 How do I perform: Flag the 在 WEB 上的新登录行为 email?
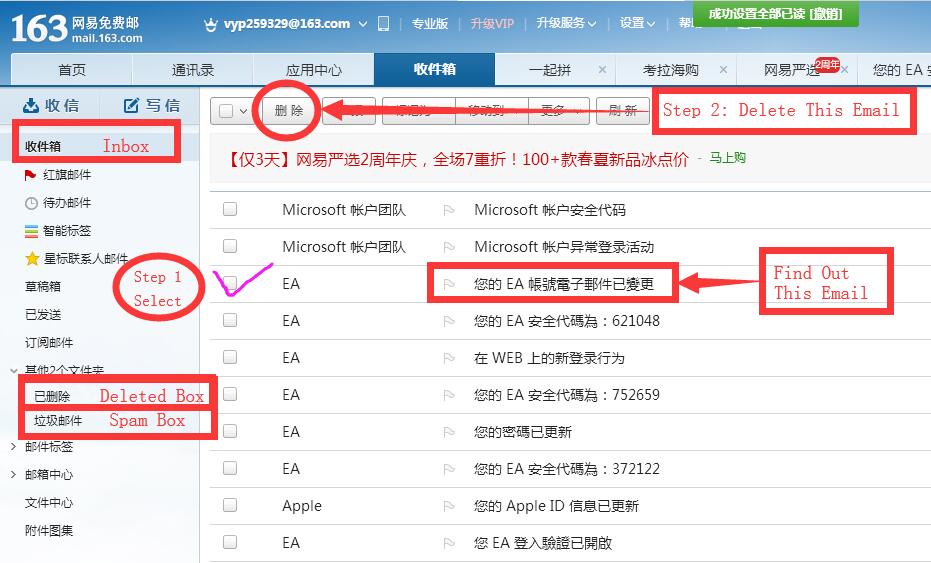[449, 358]
